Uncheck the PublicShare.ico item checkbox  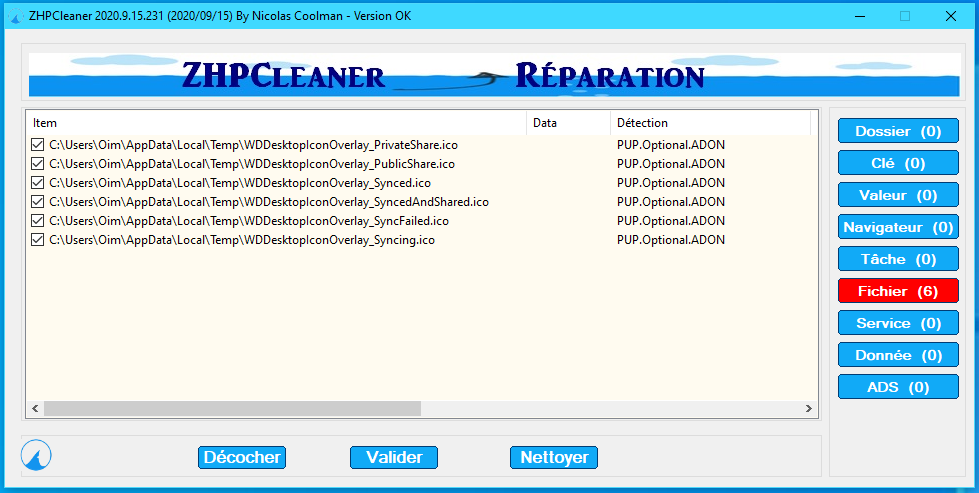37,164
